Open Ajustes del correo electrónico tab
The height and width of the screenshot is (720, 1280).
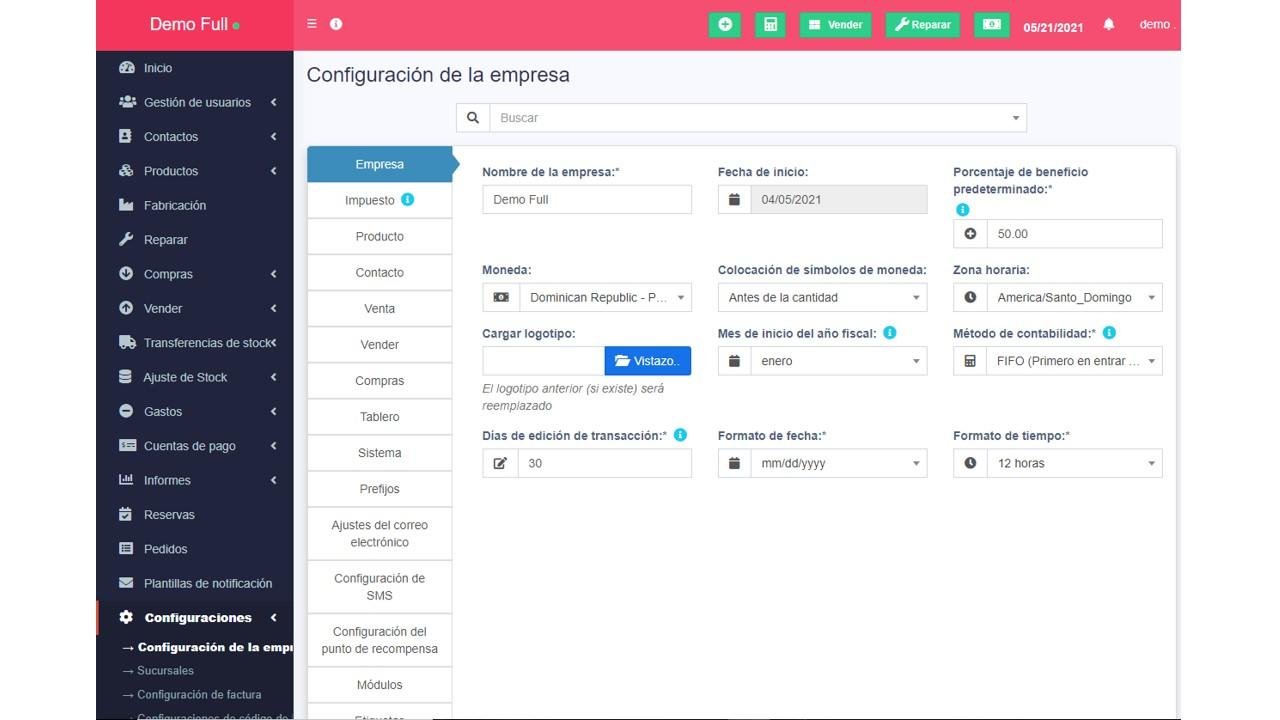coord(380,534)
